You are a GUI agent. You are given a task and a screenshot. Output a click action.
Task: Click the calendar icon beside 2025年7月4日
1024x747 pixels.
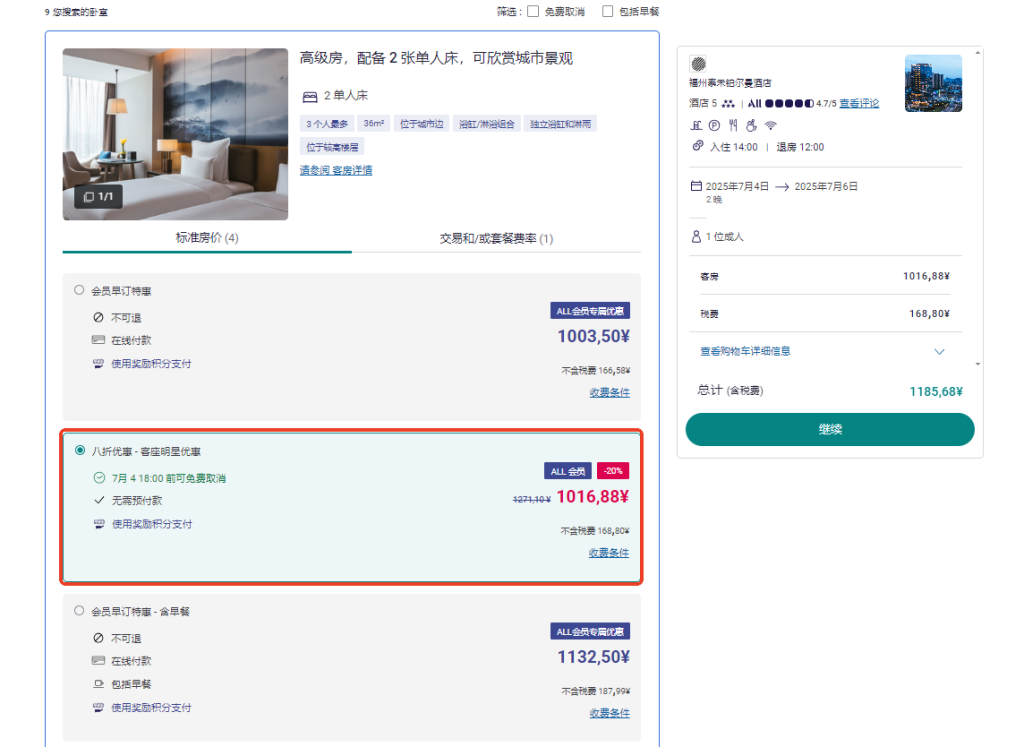coord(696,186)
